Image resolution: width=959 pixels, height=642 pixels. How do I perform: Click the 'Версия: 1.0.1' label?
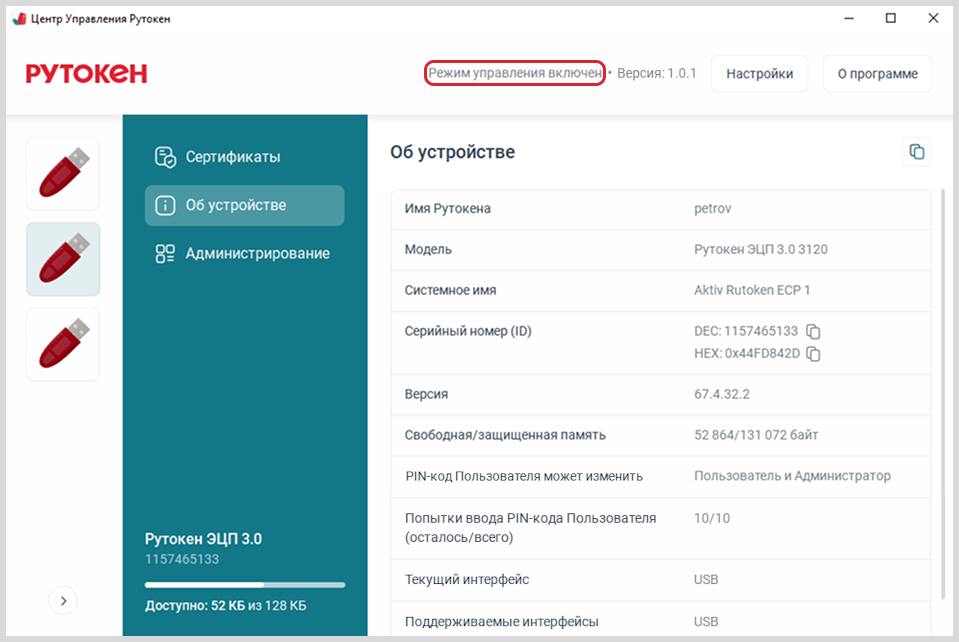[x=656, y=73]
